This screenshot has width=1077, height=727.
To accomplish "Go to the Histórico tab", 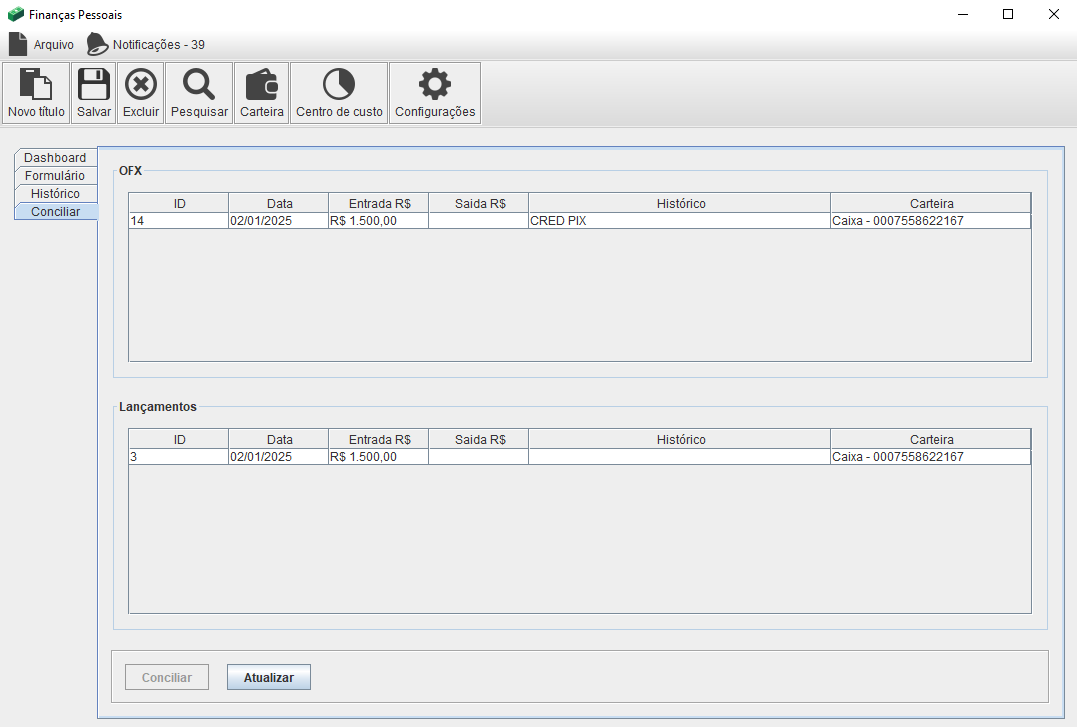I will point(55,194).
